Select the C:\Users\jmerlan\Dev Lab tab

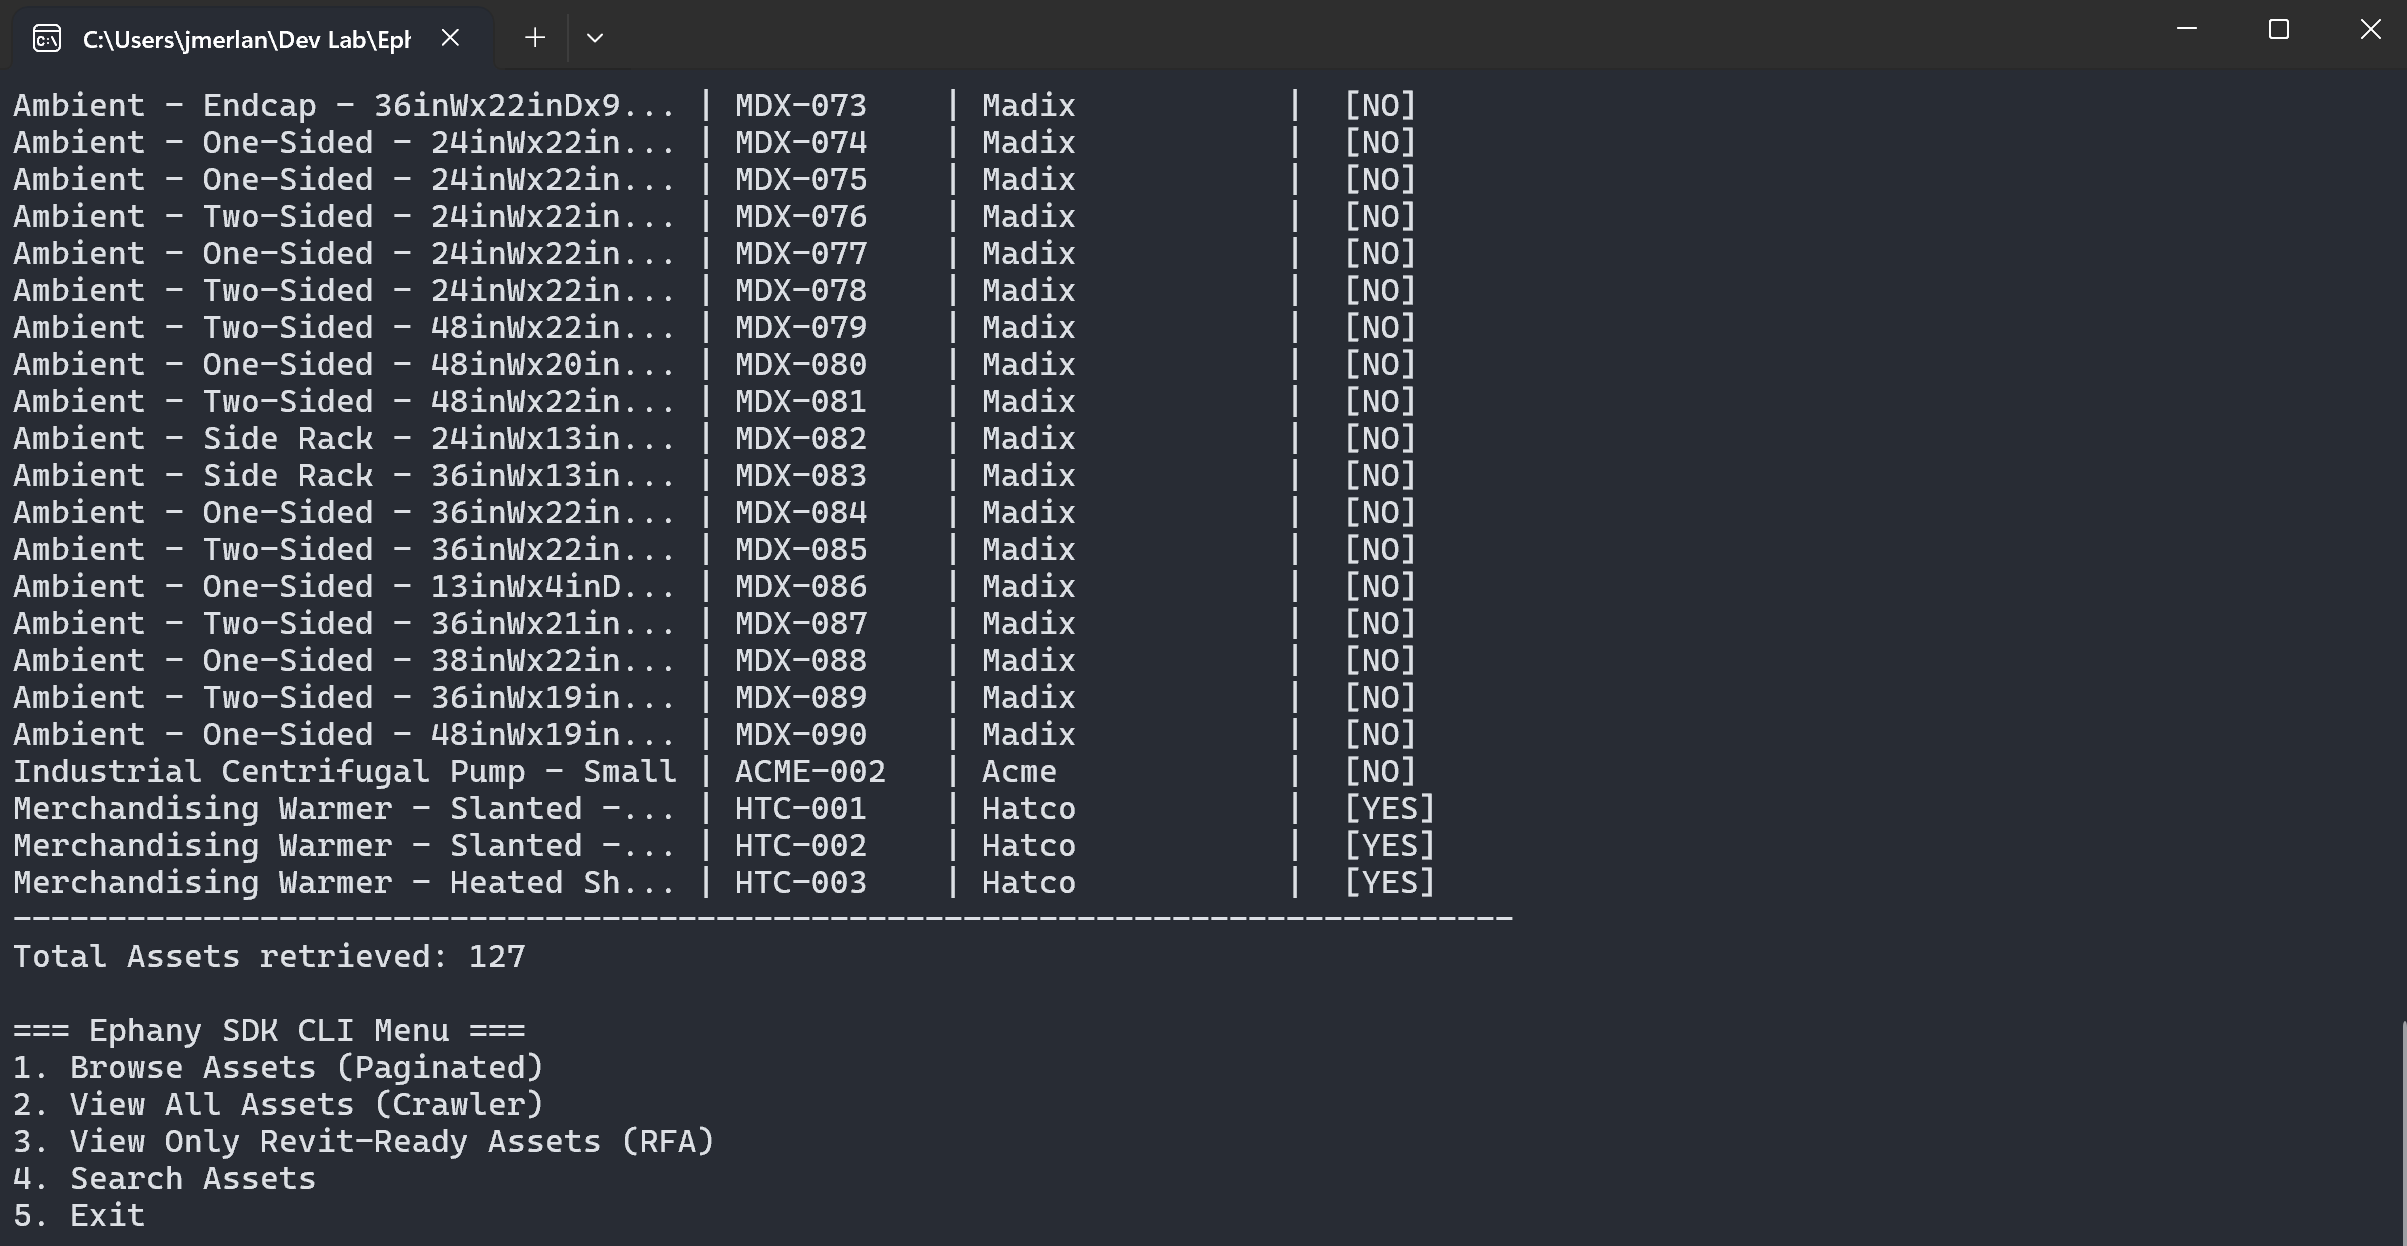coord(246,39)
